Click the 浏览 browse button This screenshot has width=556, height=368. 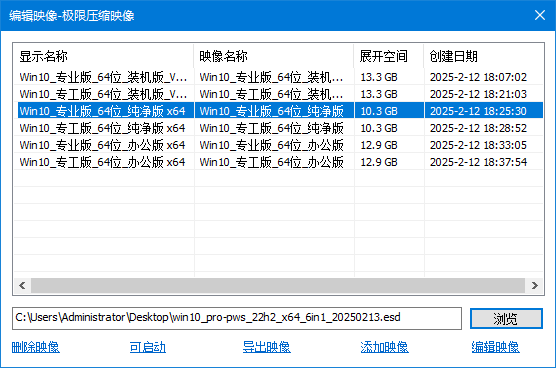pyautogui.click(x=506, y=318)
